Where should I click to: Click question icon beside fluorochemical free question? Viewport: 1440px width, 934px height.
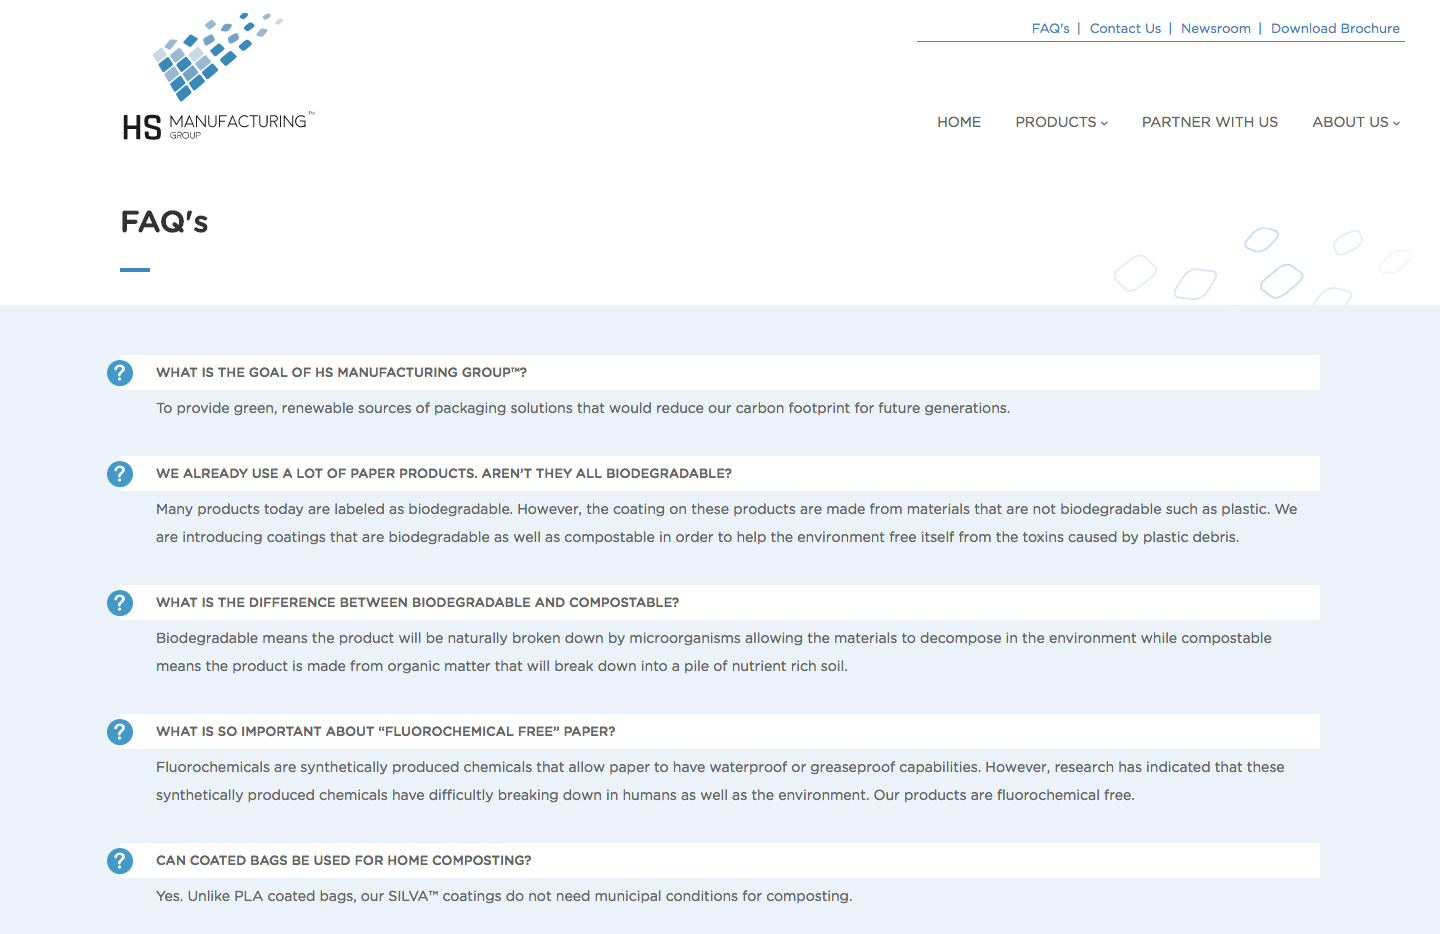[120, 732]
